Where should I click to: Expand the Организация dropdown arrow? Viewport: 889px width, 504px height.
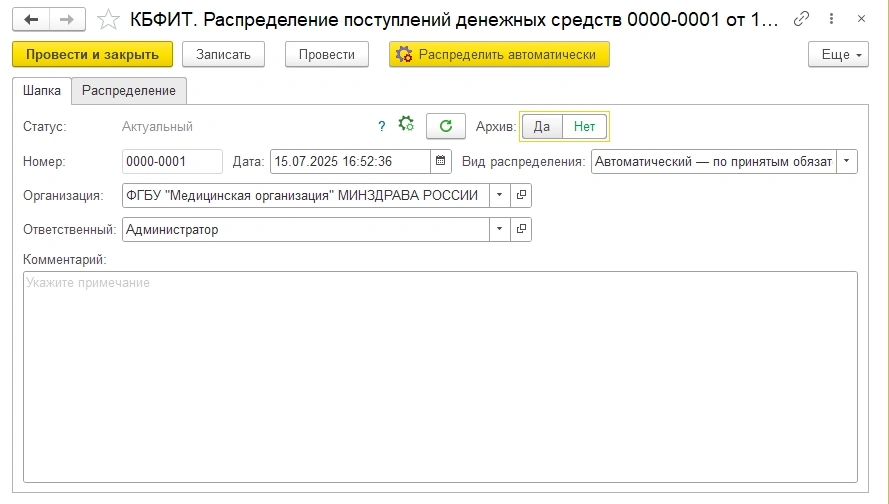point(499,195)
